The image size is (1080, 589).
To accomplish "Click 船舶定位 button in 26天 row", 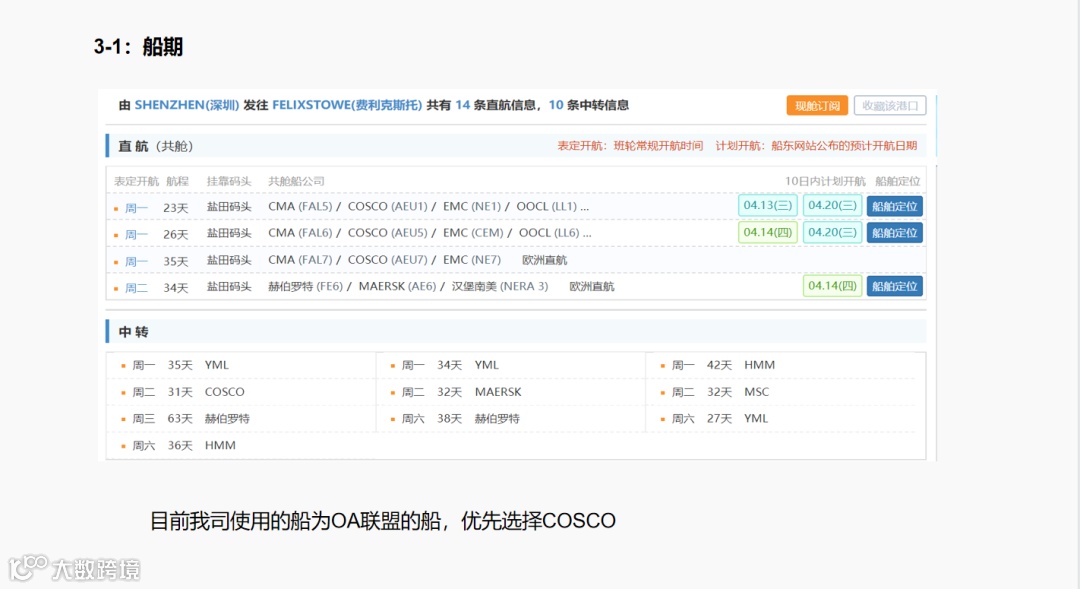I will click(x=895, y=233).
